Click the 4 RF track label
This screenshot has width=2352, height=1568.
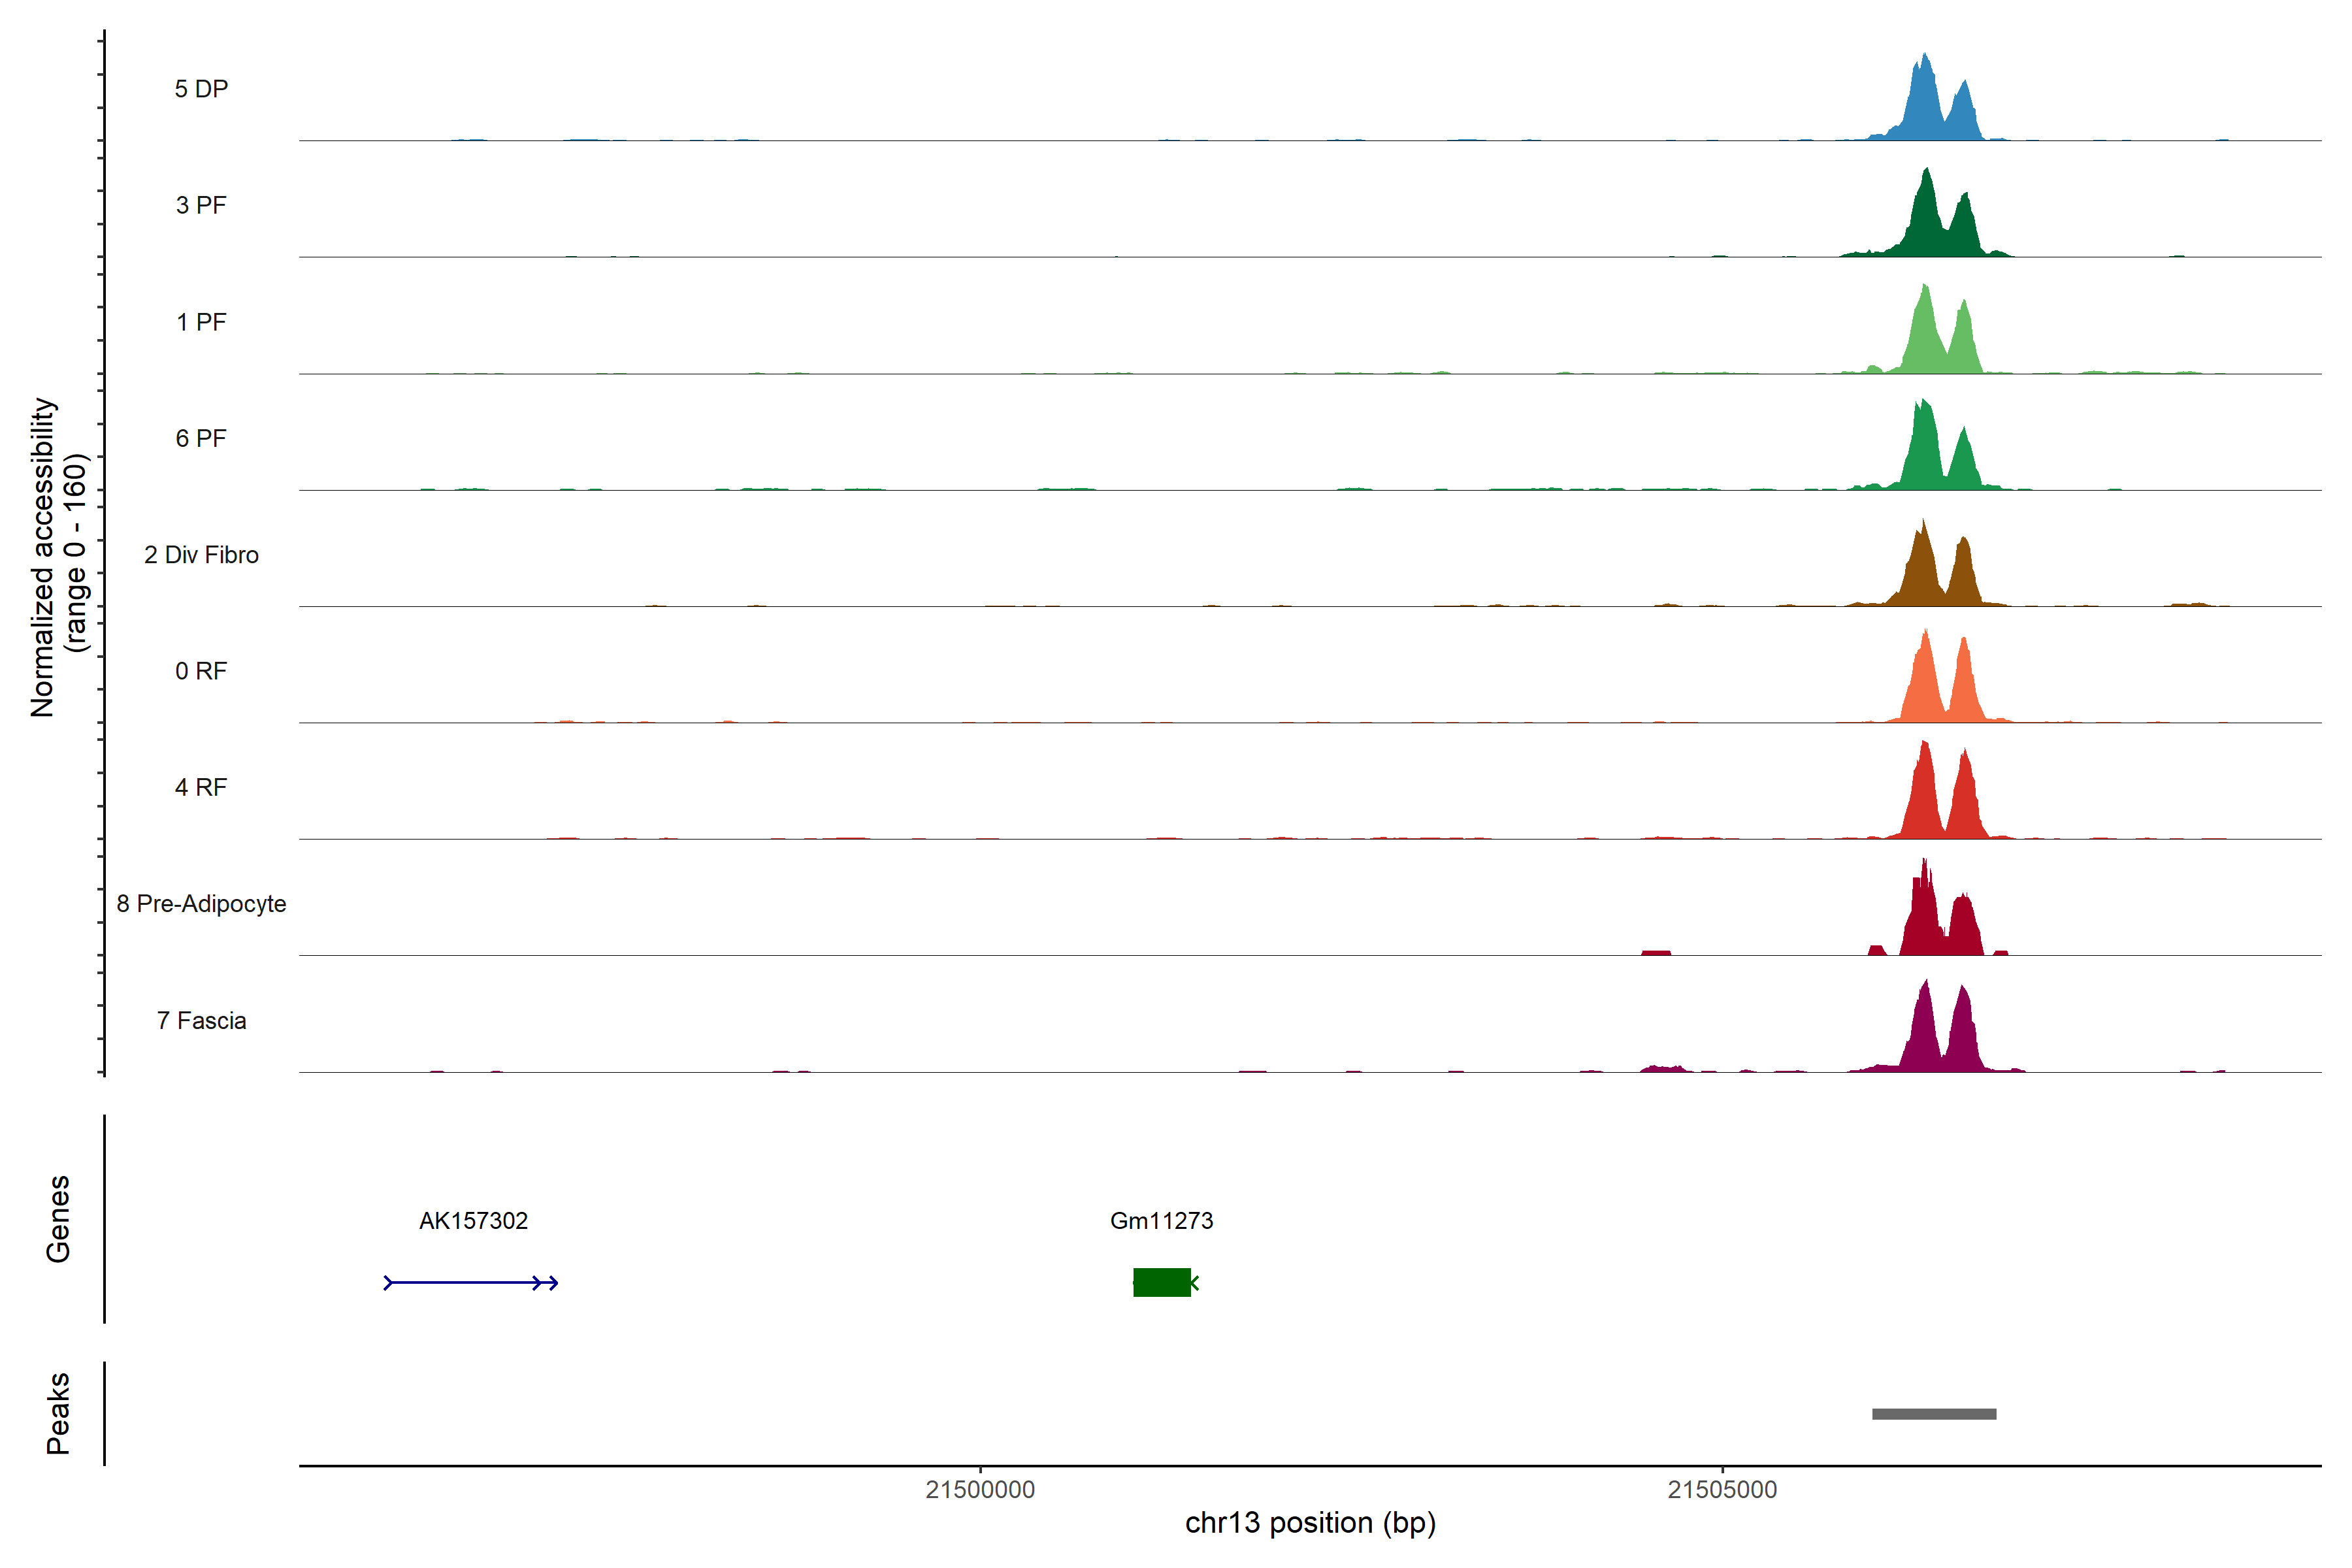[x=201, y=787]
